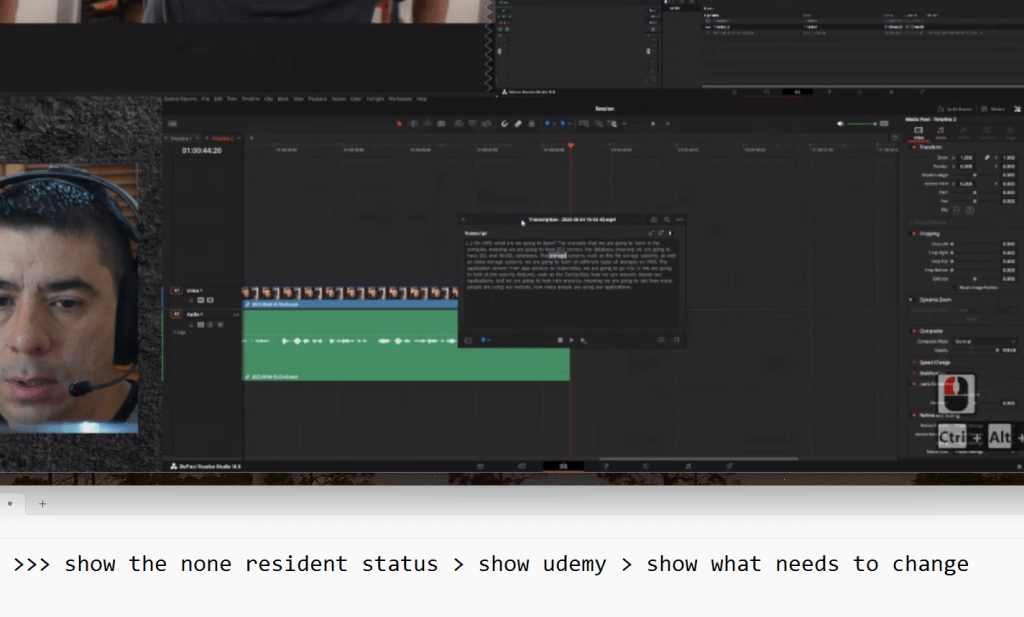Adjust the Rotation Angle slider
This screenshot has width=1024, height=617.
(x=975, y=175)
